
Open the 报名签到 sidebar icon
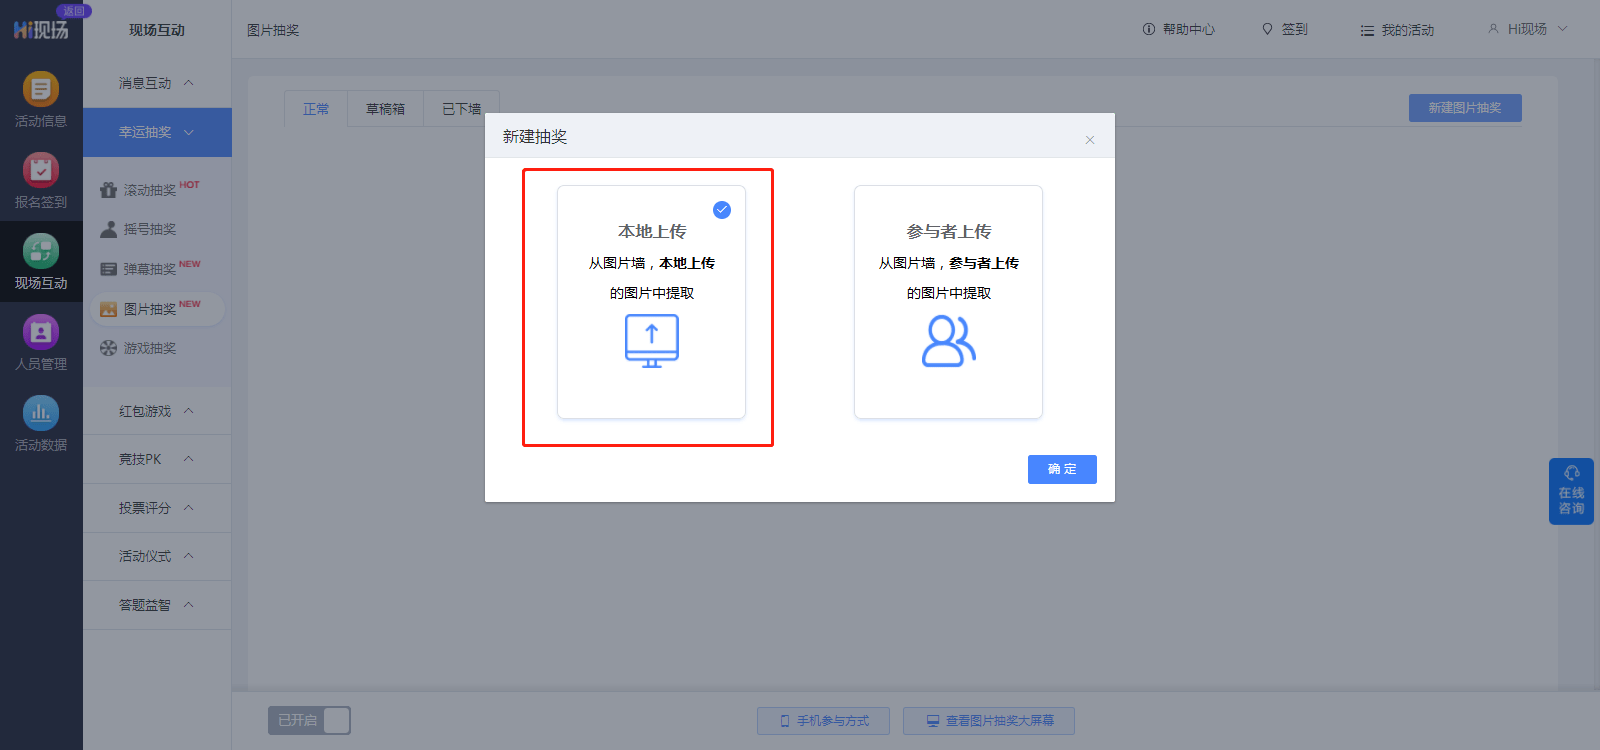tap(41, 170)
